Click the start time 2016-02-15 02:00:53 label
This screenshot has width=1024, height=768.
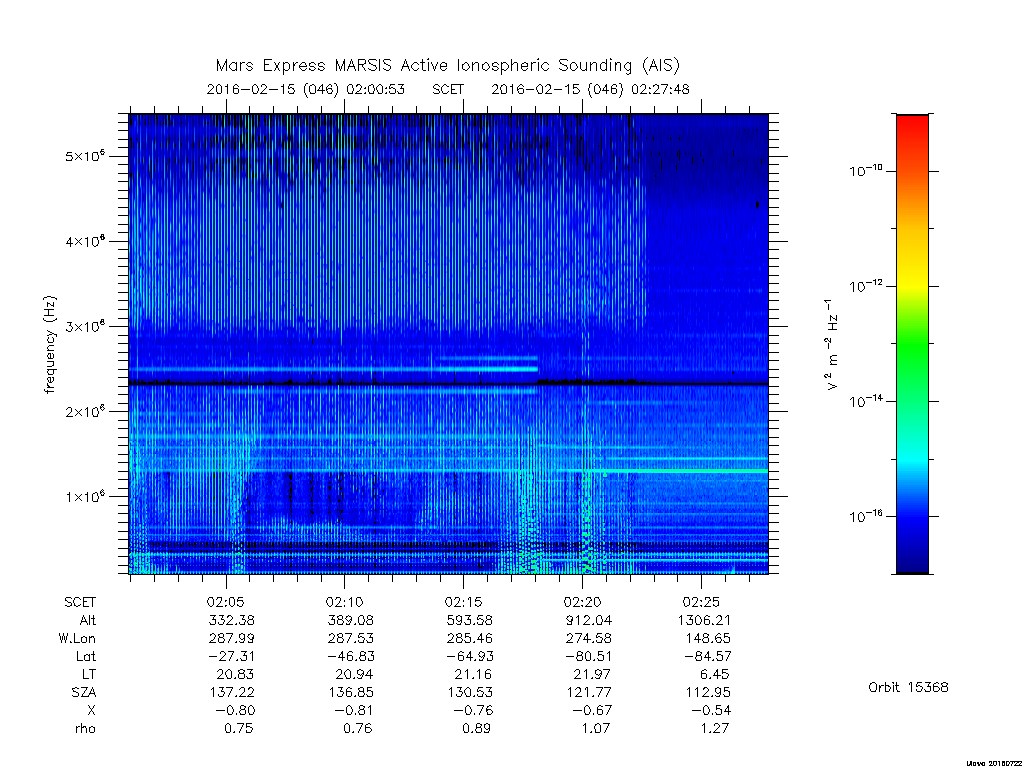point(306,89)
